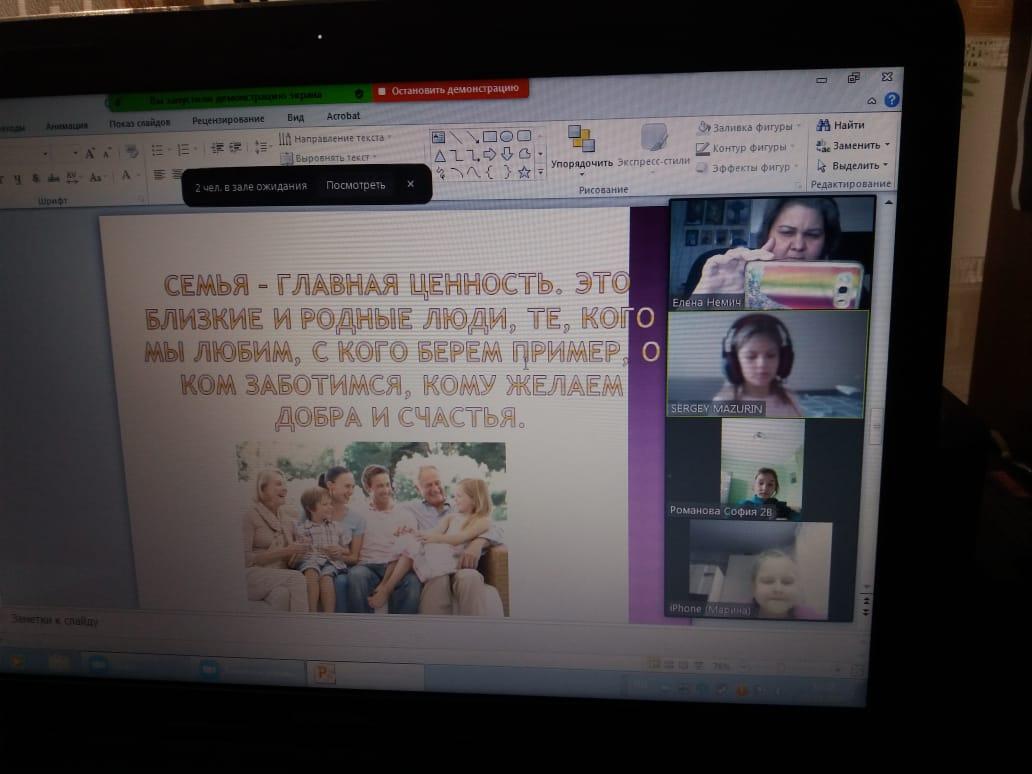Choose the five-point star shape
Image resolution: width=1032 pixels, height=774 pixels.
524,172
